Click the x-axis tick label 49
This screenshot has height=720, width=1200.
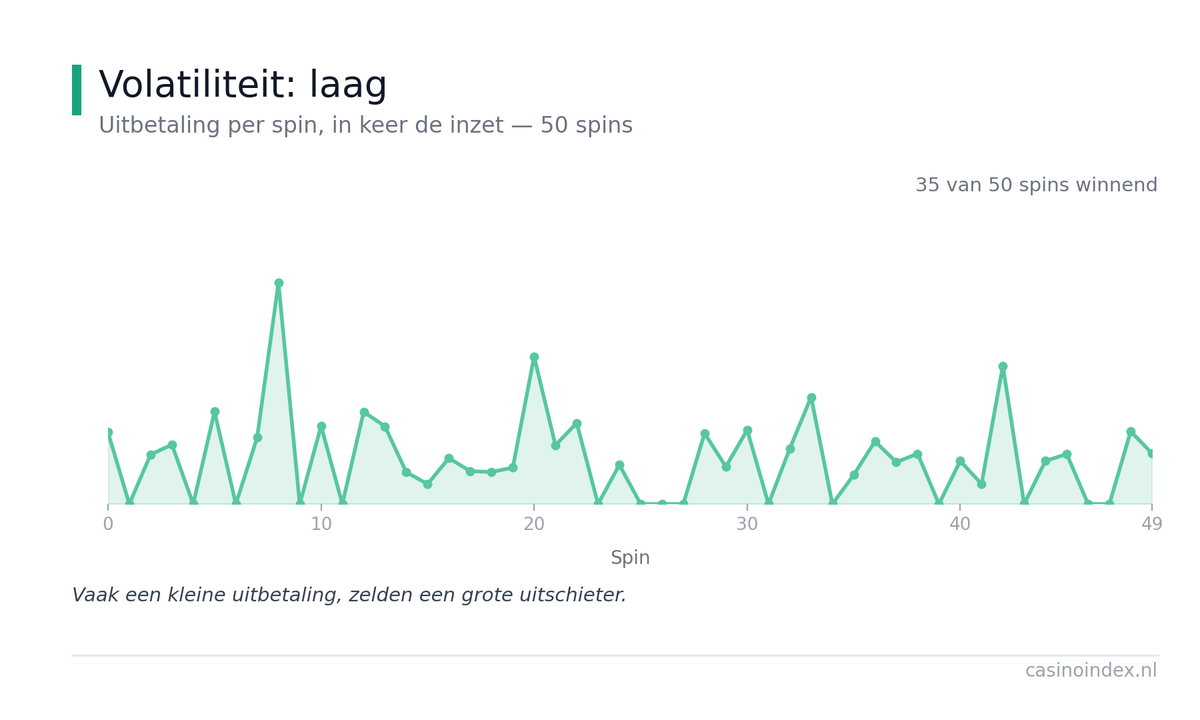(1152, 525)
